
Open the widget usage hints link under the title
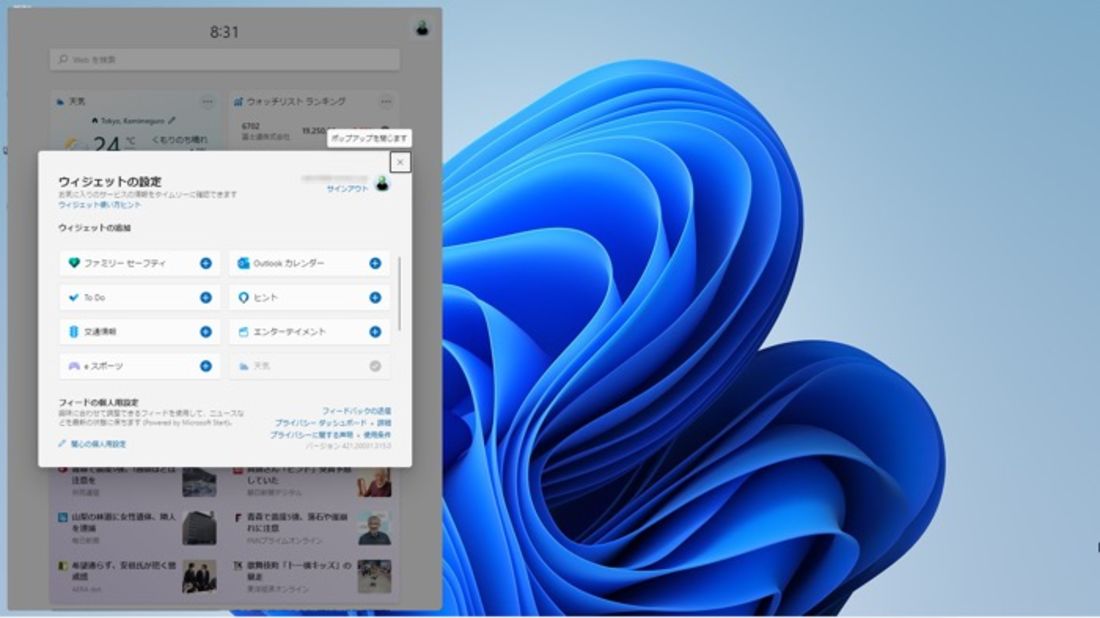[x=100, y=205]
